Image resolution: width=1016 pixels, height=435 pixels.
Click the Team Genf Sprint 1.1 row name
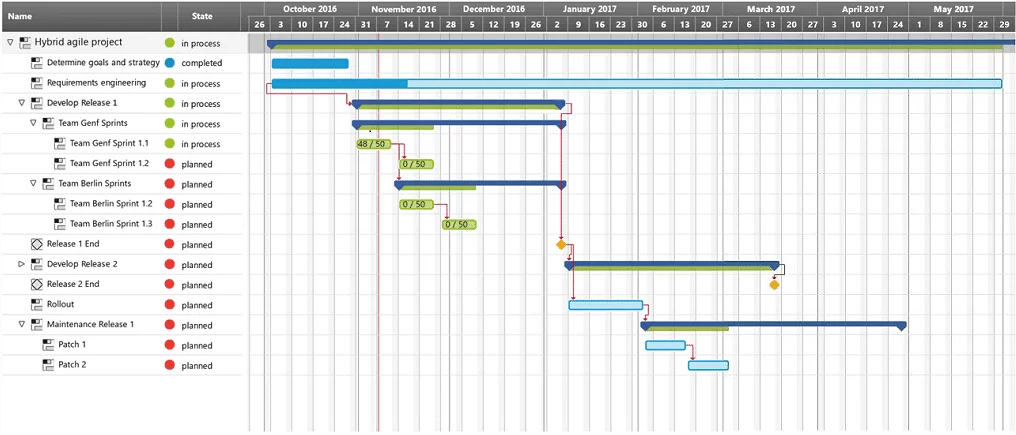coord(109,143)
